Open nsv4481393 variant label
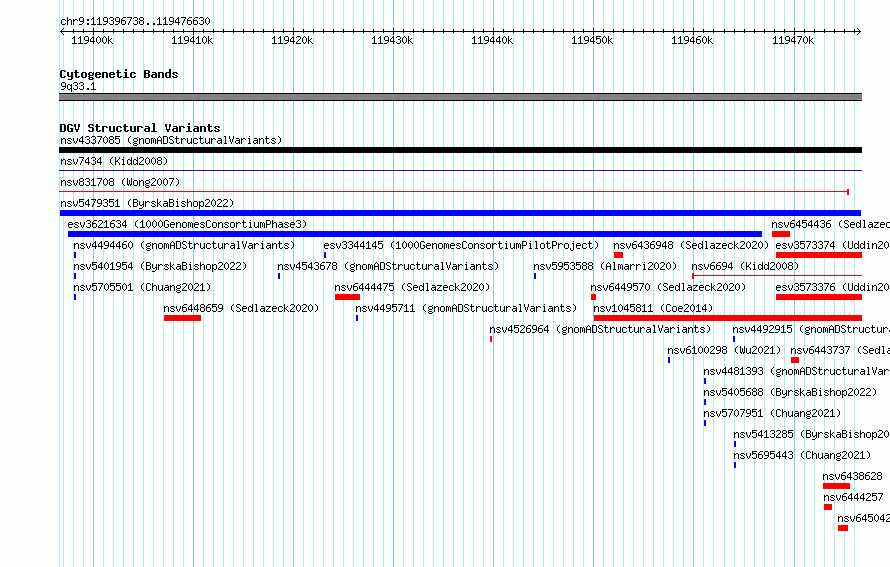 (x=796, y=371)
